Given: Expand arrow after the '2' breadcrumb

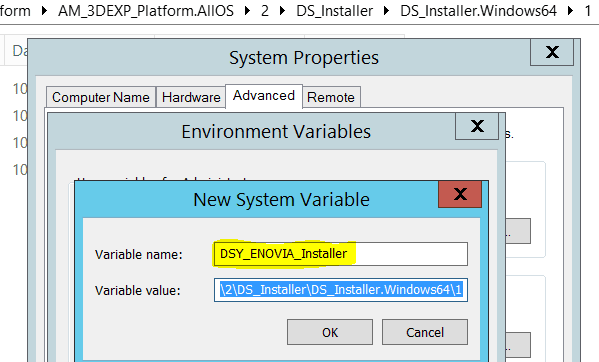Looking at the screenshot, I should [283, 11].
